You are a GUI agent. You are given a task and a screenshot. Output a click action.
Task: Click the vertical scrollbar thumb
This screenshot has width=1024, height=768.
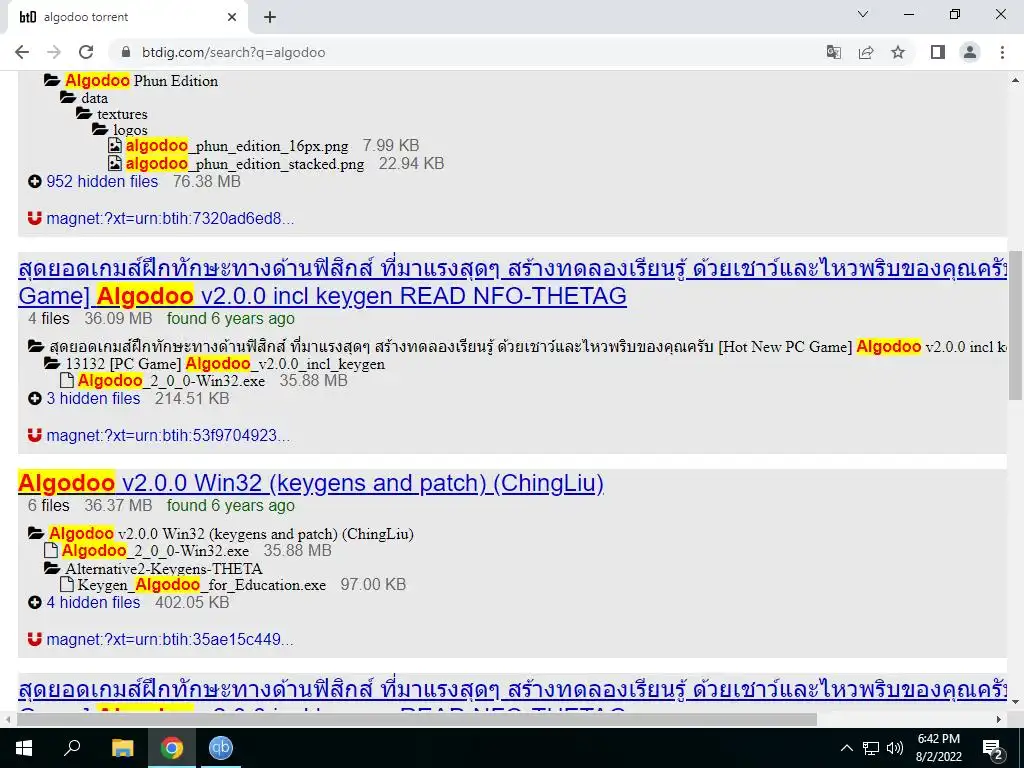pyautogui.click(x=1016, y=325)
